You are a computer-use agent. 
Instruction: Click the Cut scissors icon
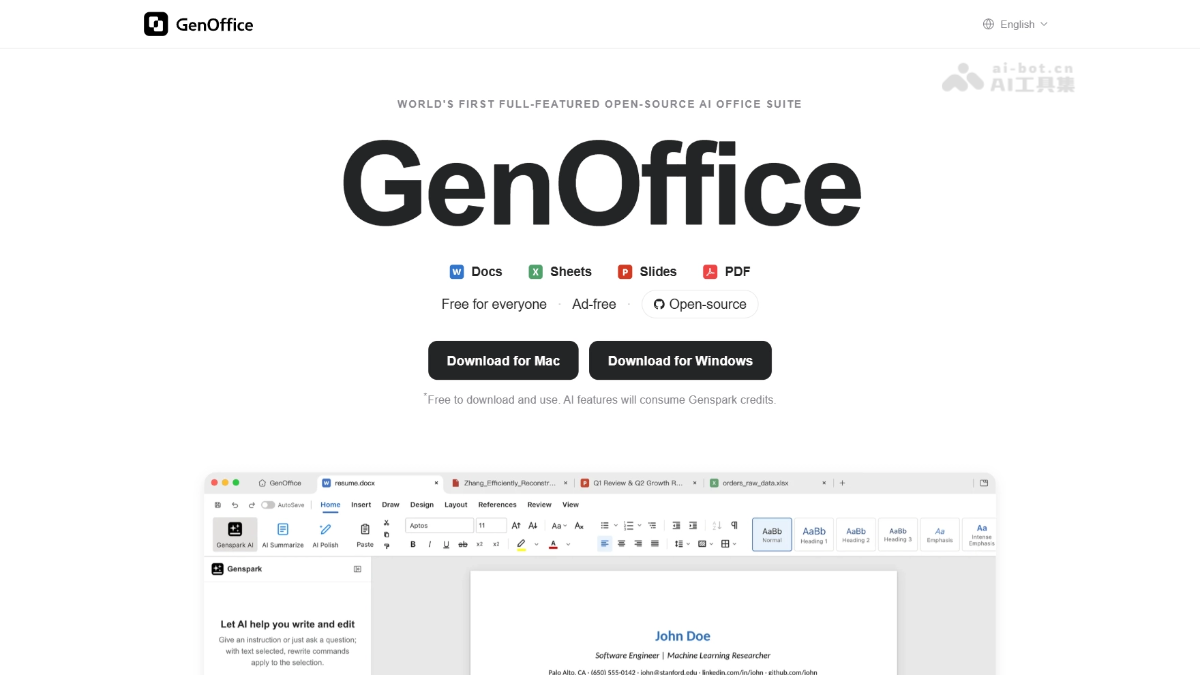point(386,523)
